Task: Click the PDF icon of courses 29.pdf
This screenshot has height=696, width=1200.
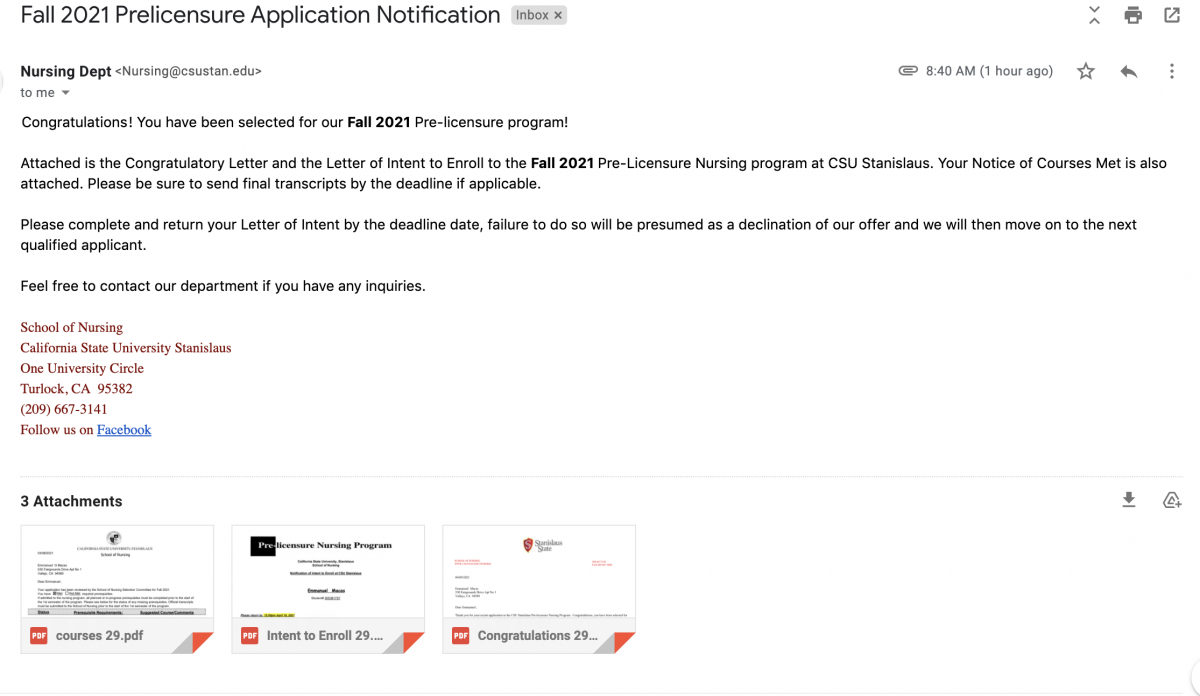Action: (x=39, y=635)
